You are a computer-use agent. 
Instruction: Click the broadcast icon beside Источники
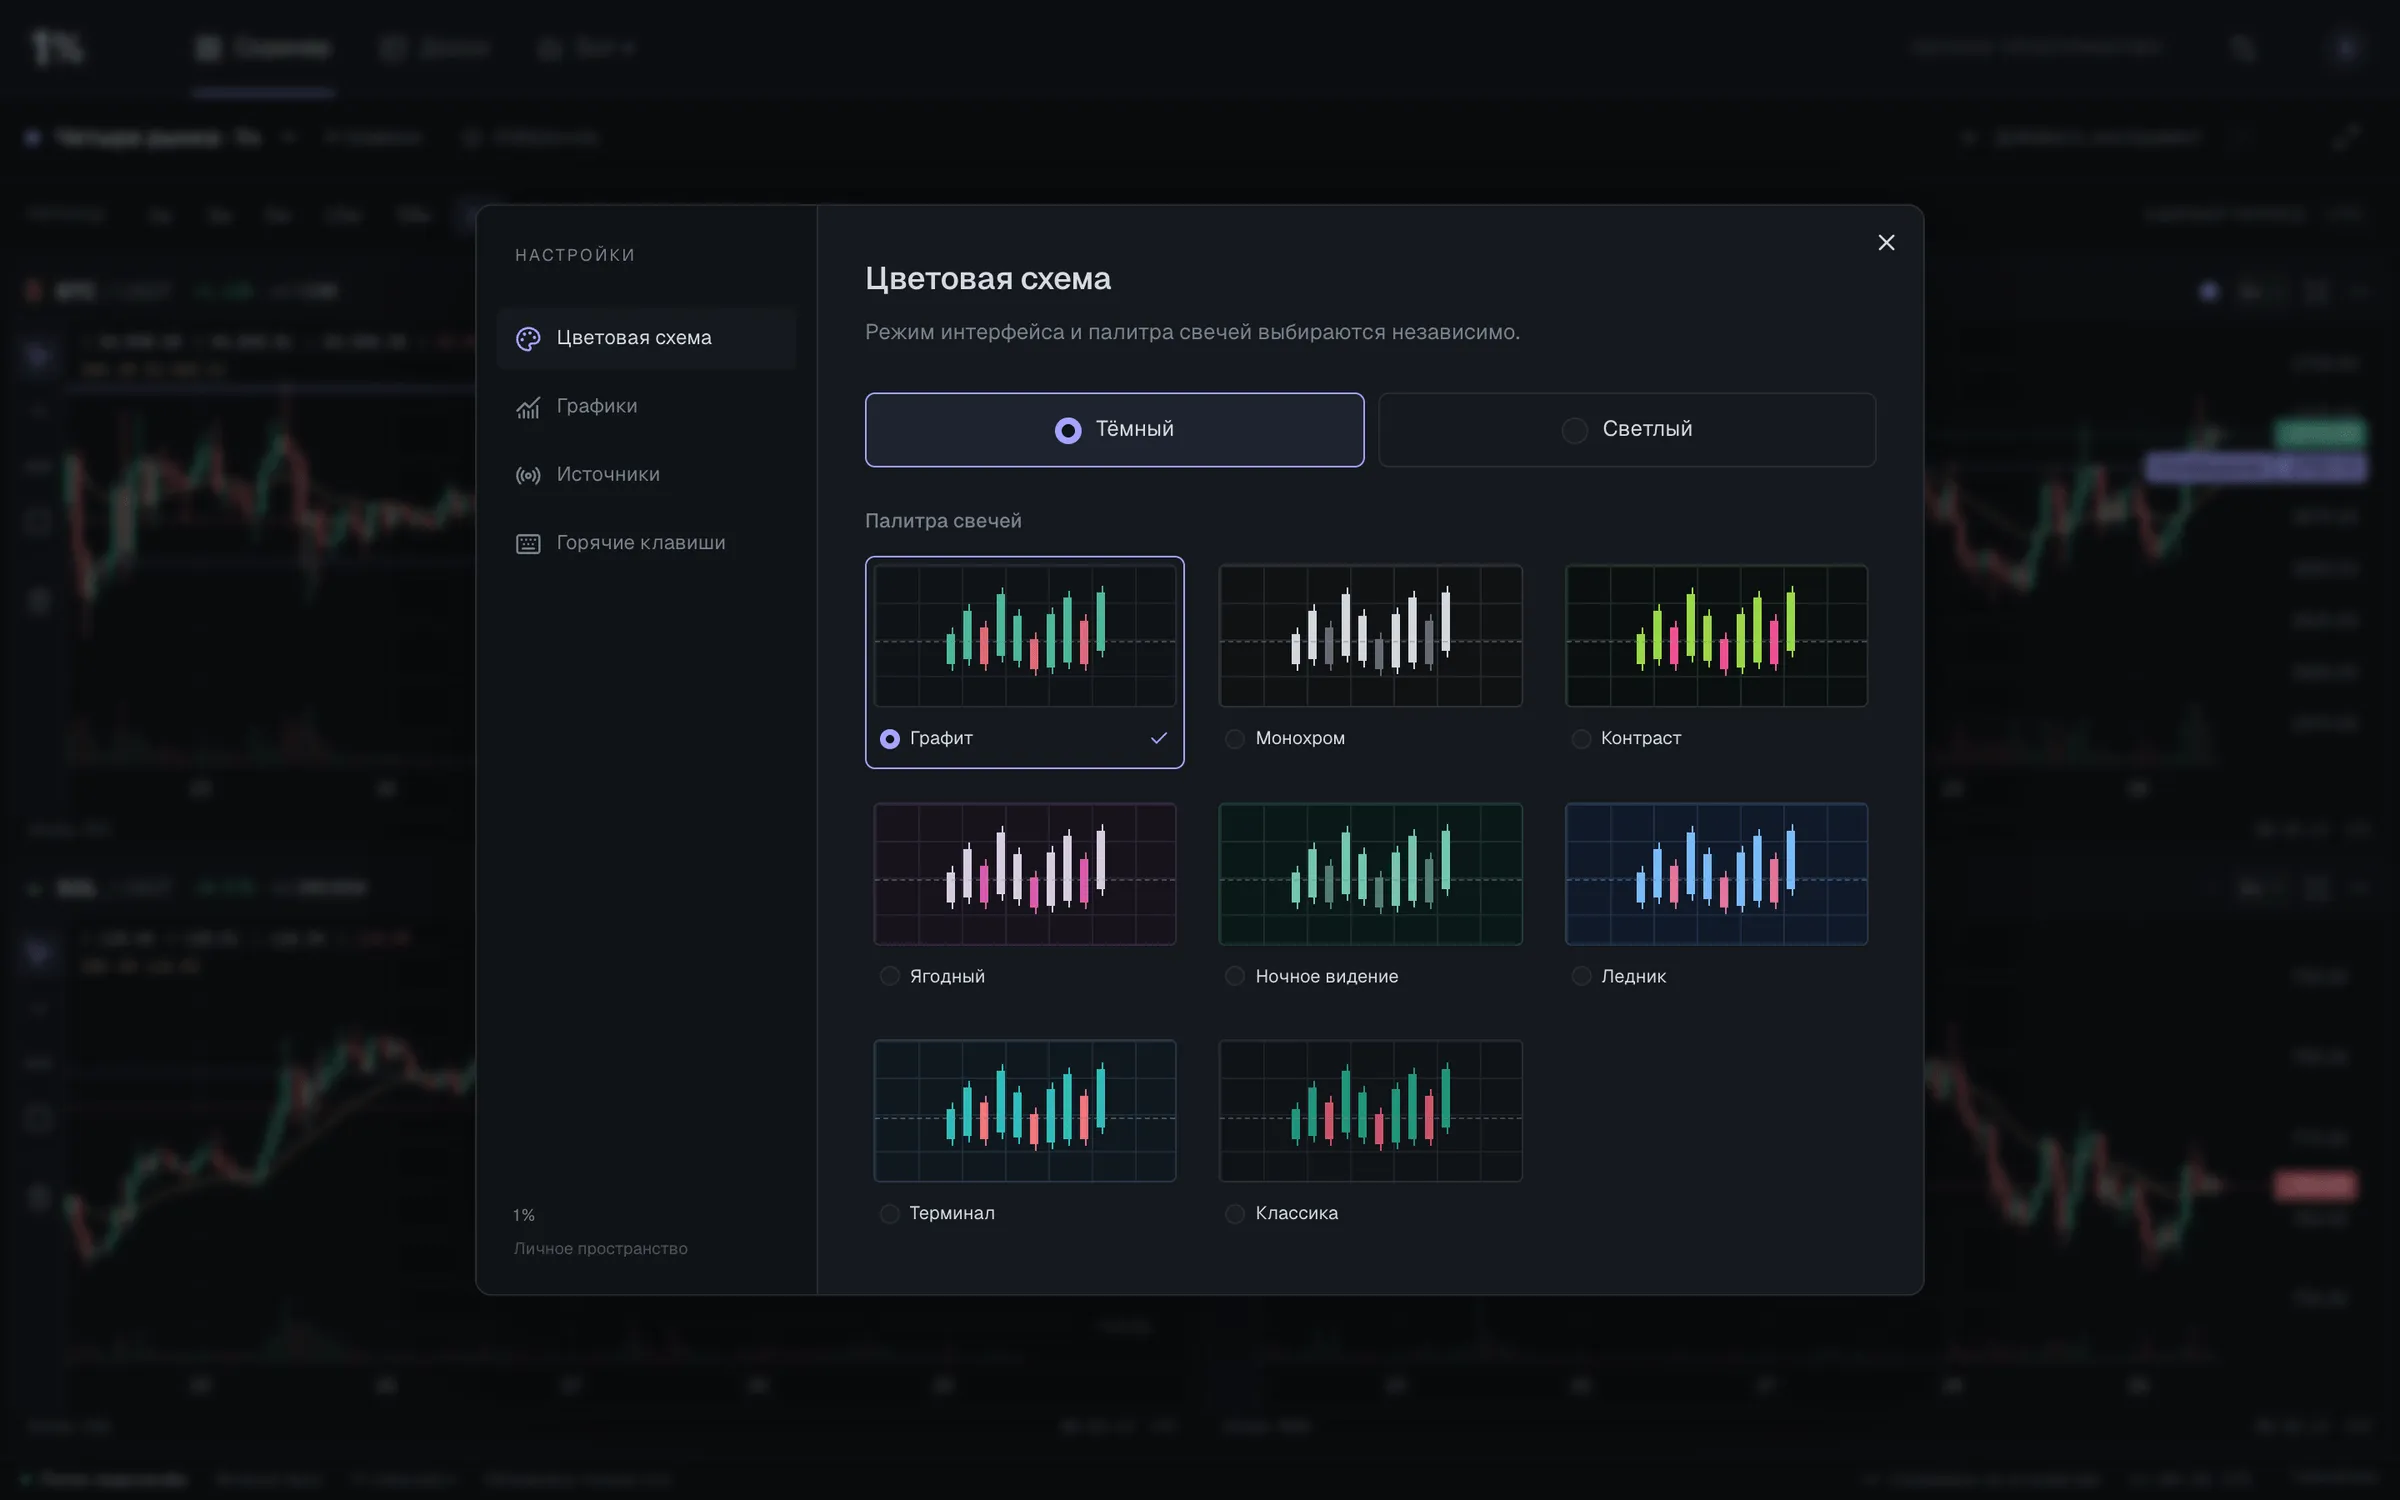pyautogui.click(x=528, y=475)
